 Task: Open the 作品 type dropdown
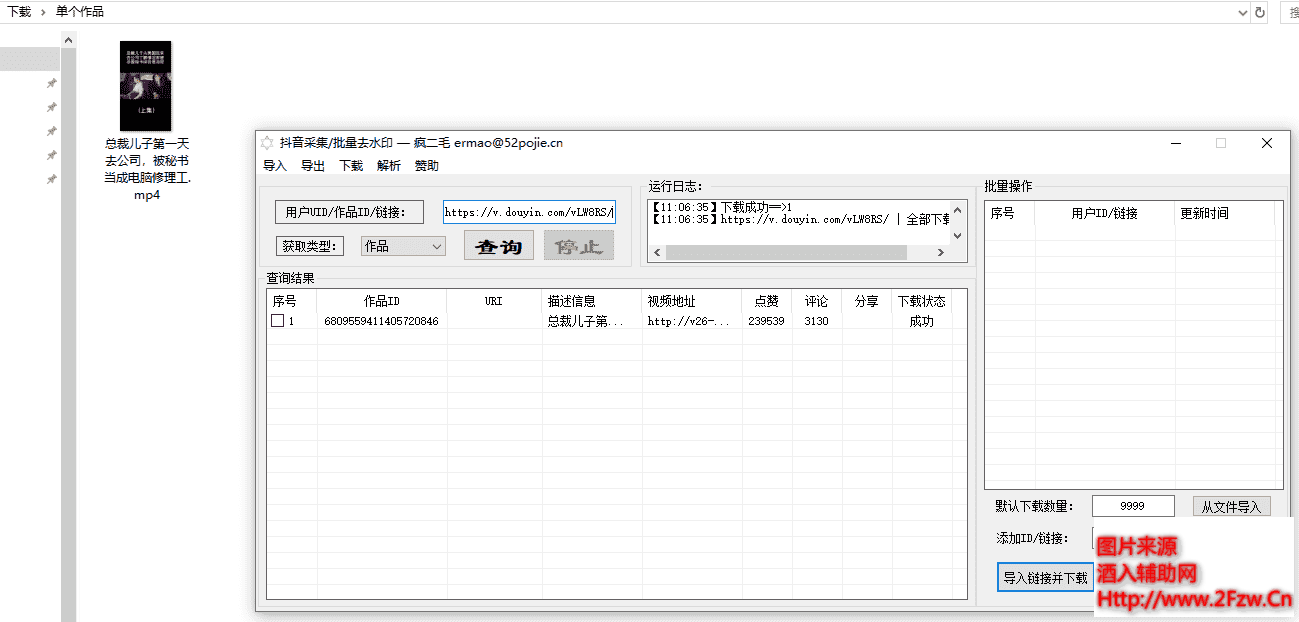coord(403,246)
